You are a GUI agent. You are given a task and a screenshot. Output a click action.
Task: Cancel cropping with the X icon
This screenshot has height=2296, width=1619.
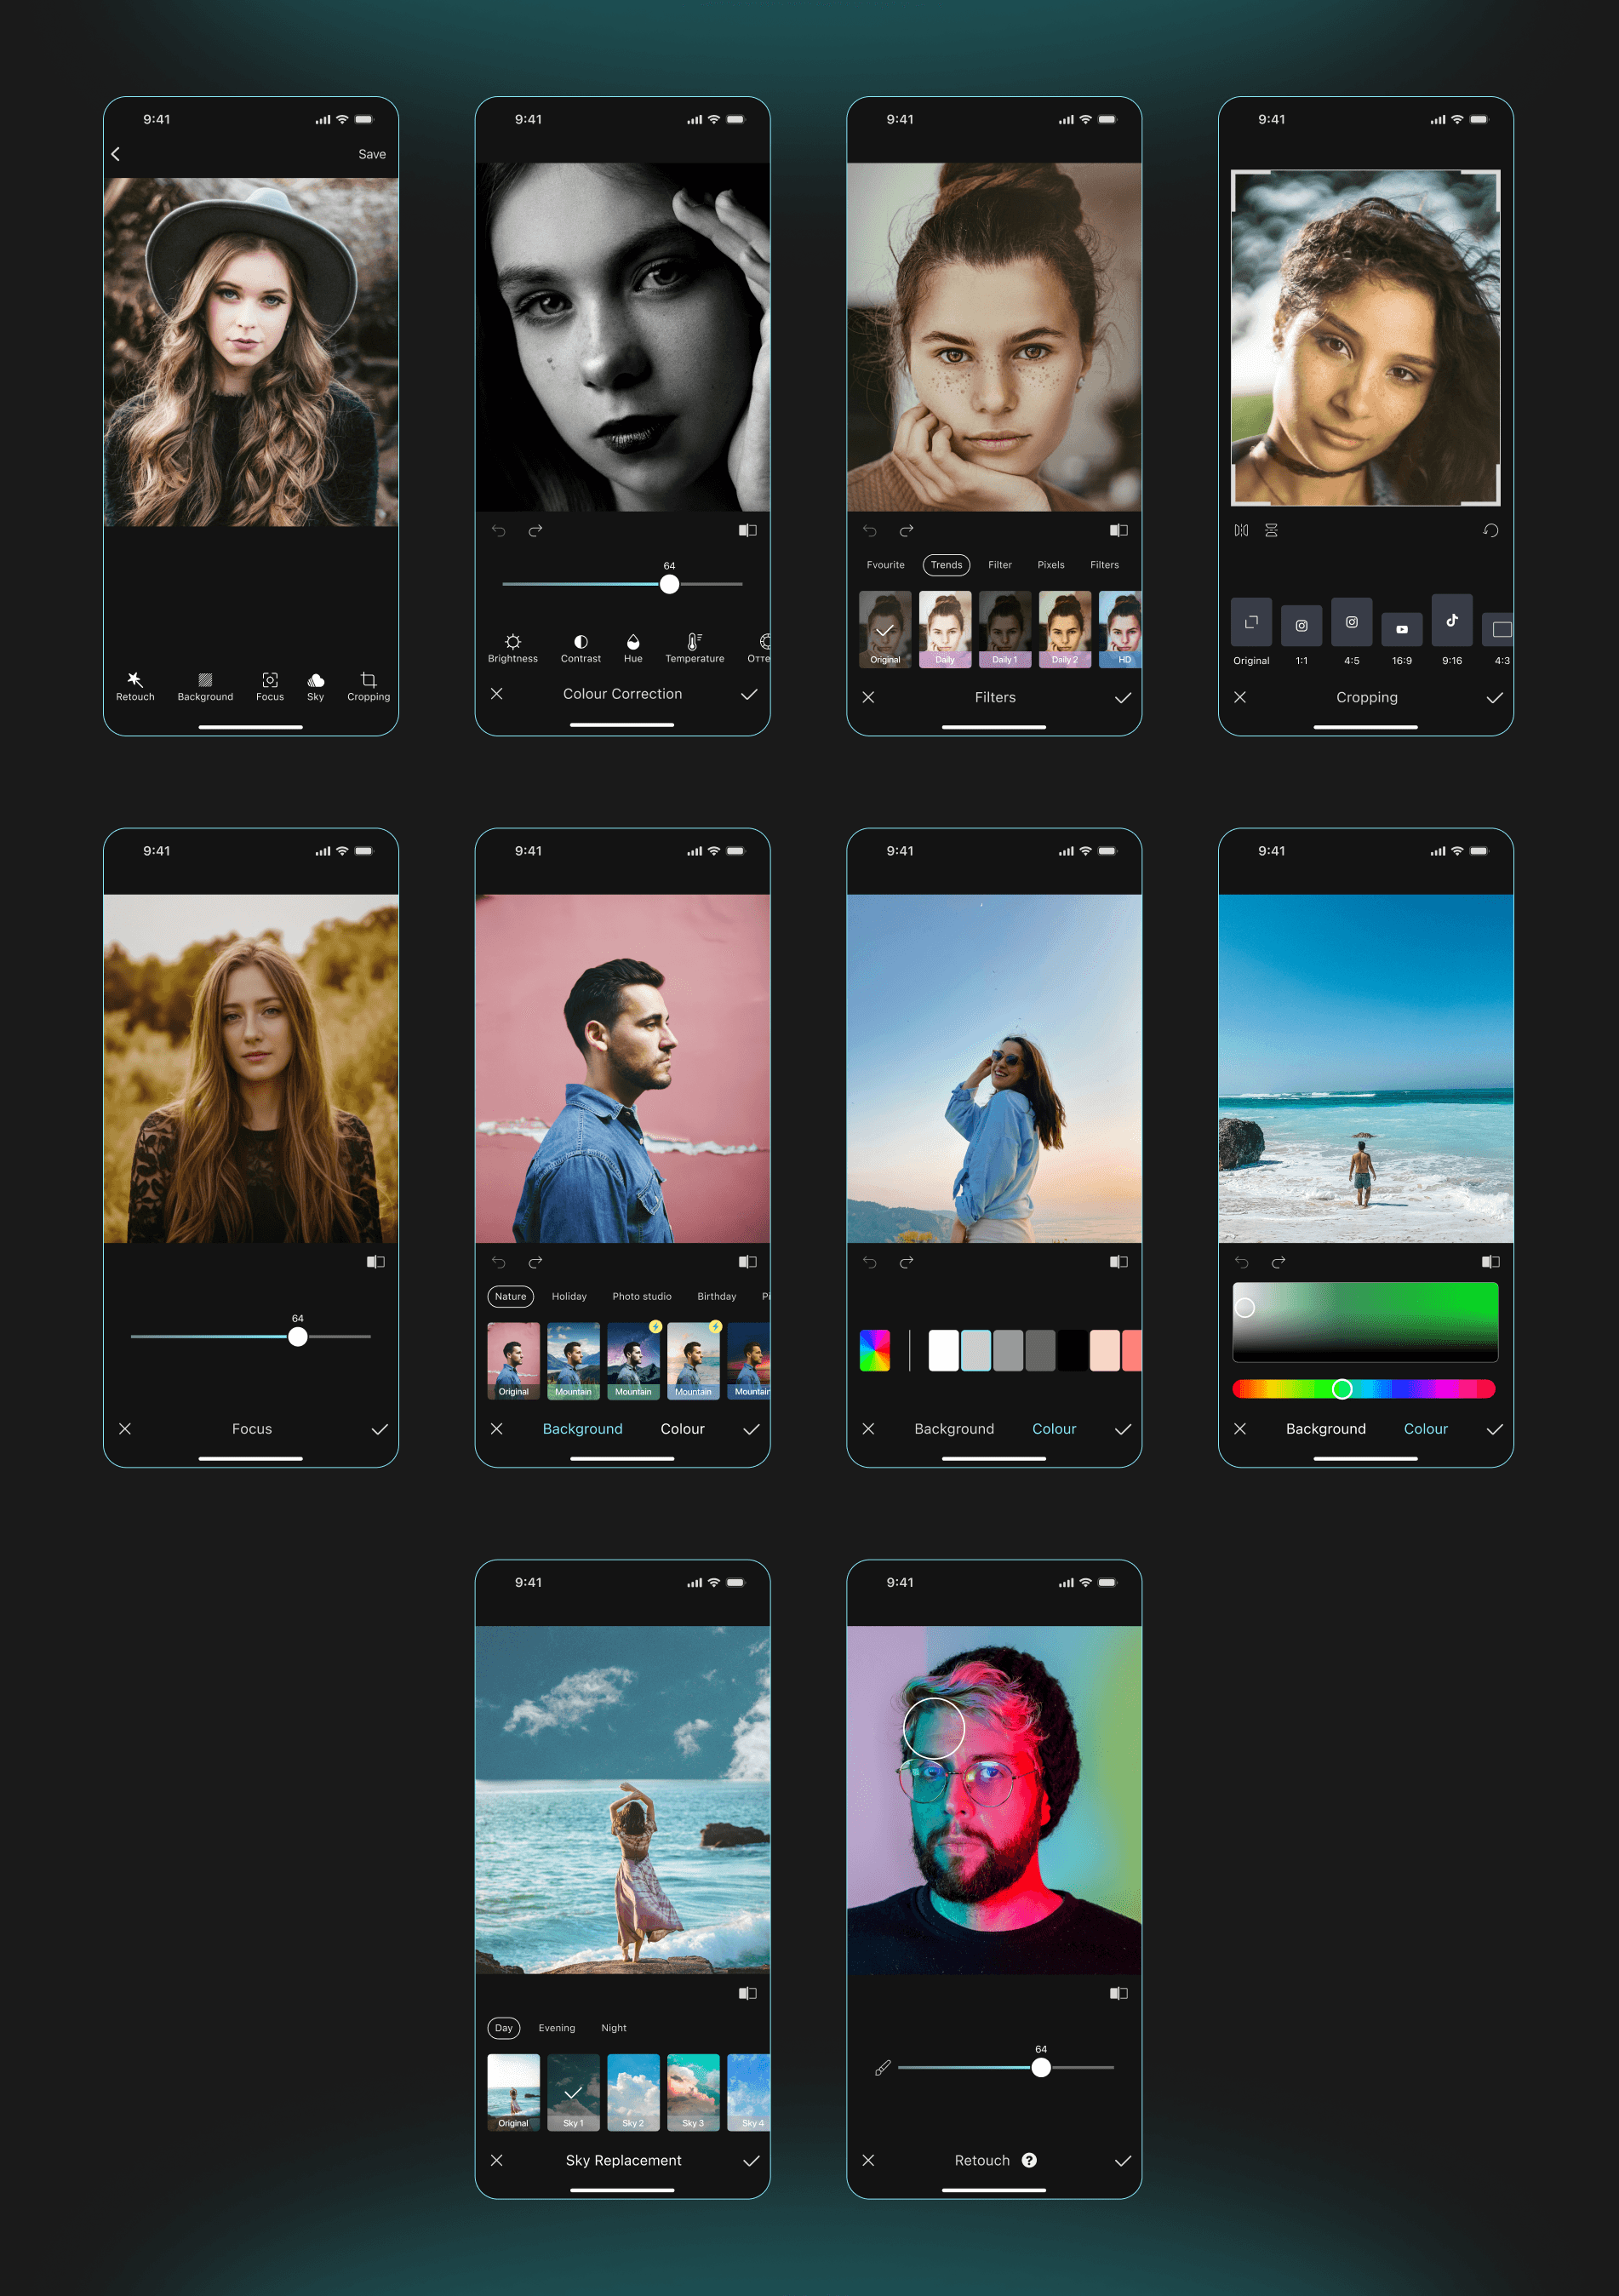[x=1240, y=697]
